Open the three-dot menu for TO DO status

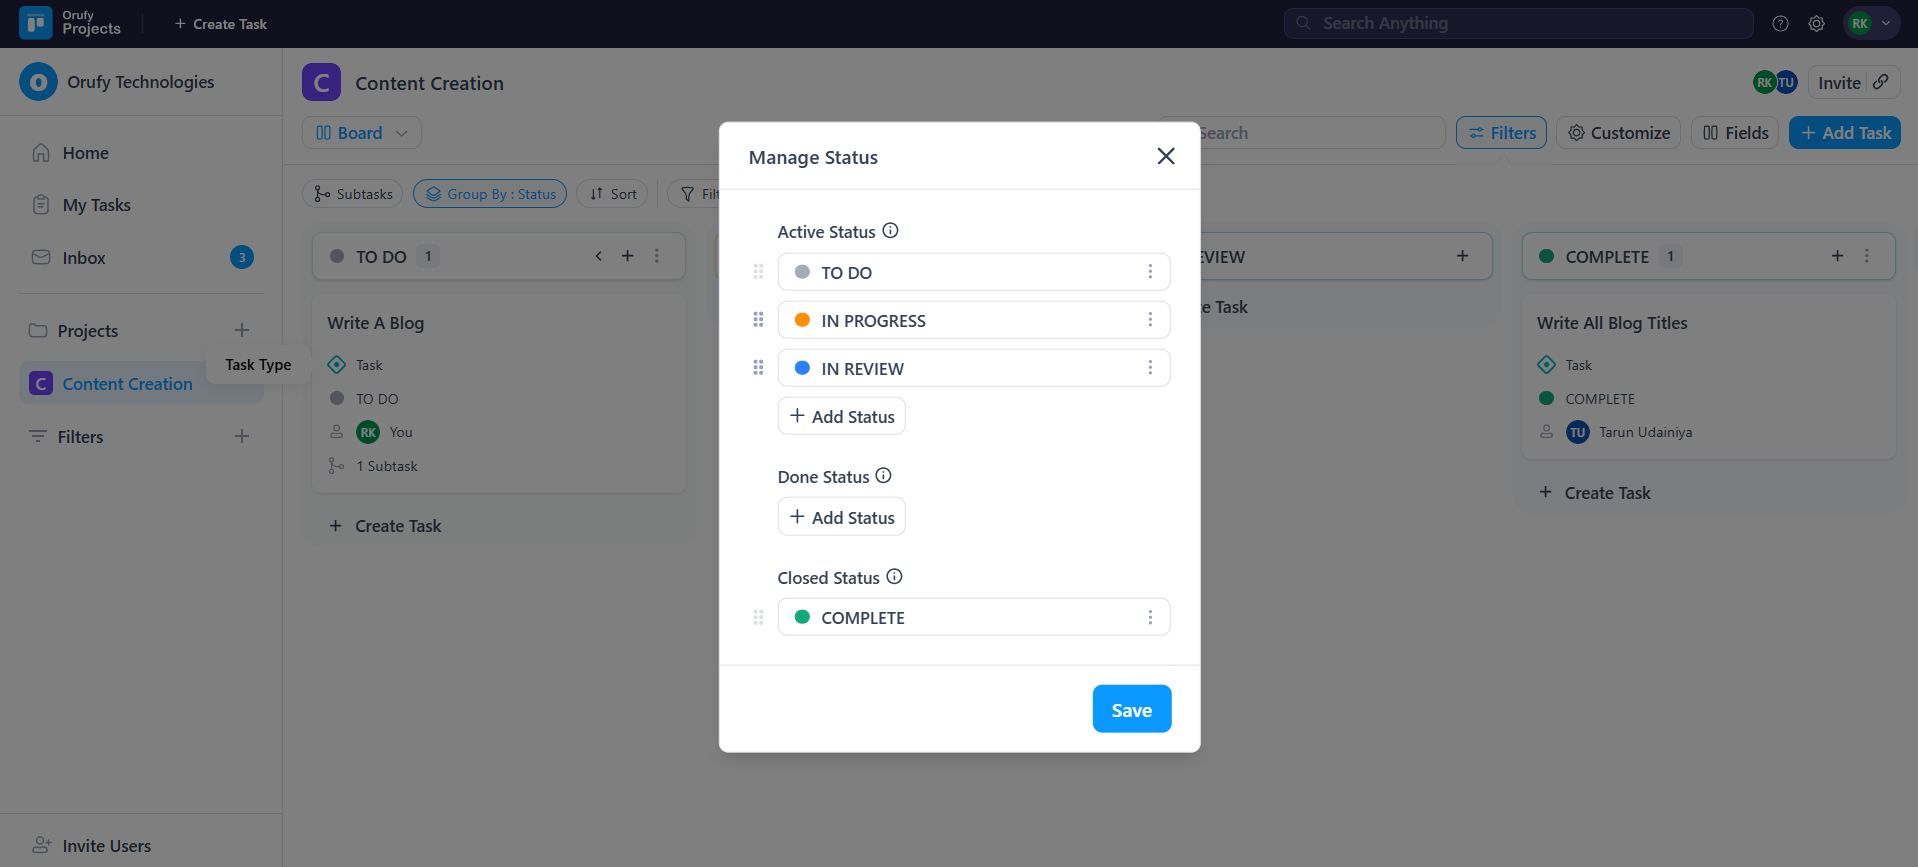coord(1150,272)
